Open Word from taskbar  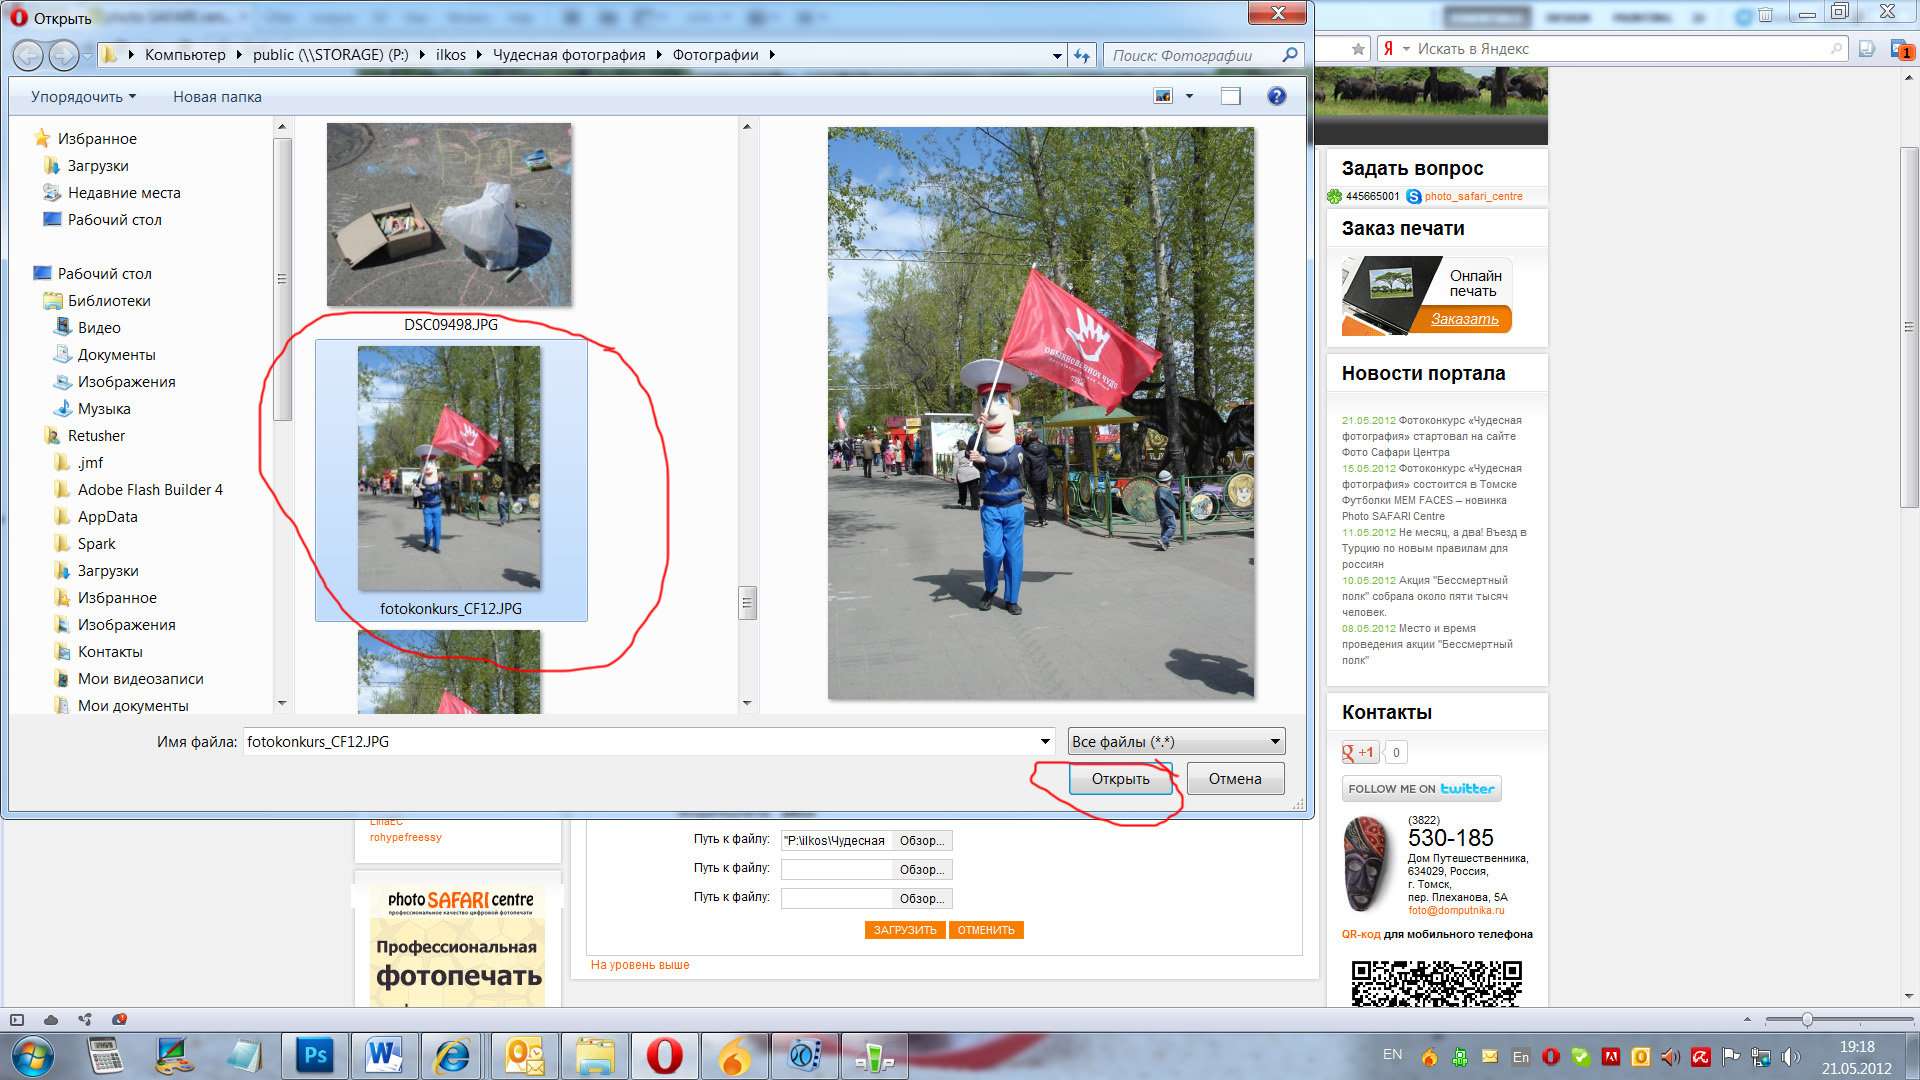click(384, 1056)
